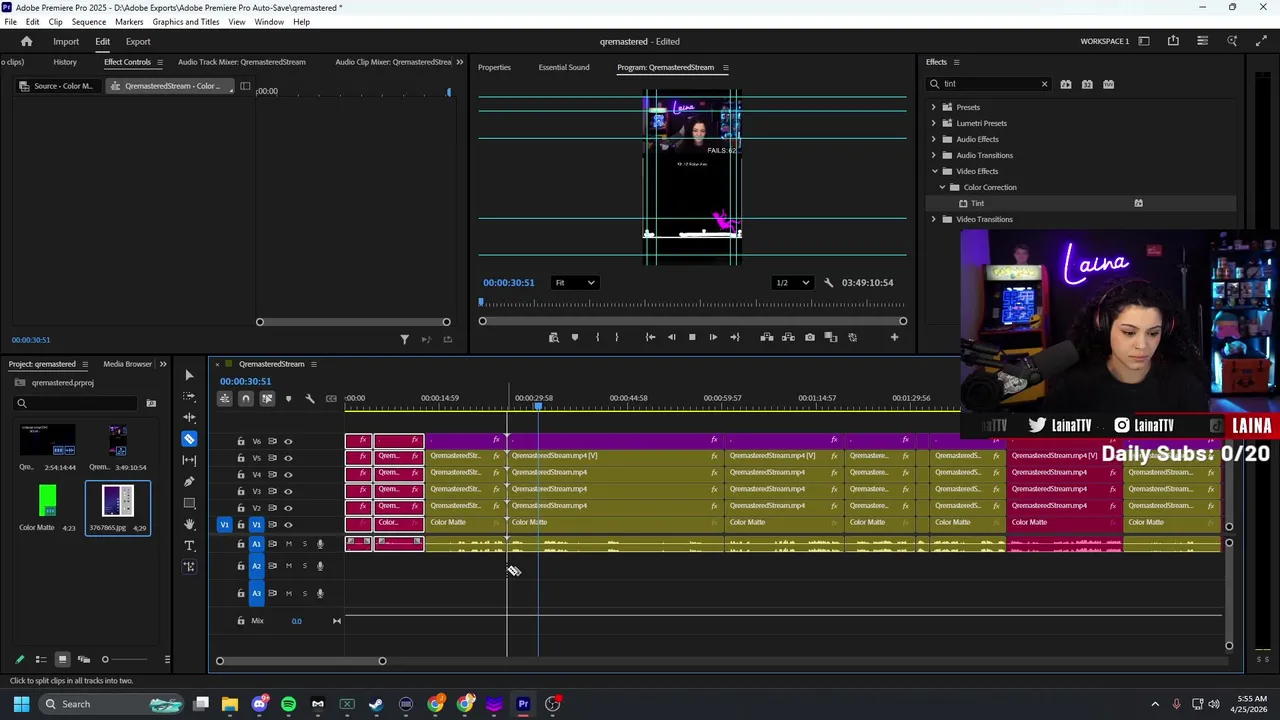This screenshot has width=1280, height=720.
Task: Add marker in the Program monitor
Action: (575, 337)
